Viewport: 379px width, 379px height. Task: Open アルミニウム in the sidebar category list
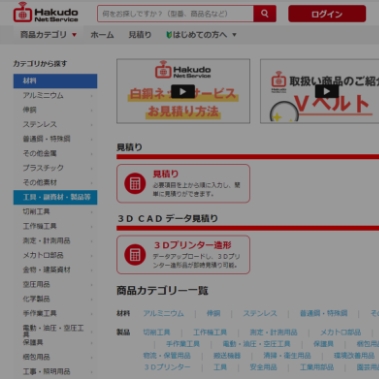pyautogui.click(x=55, y=96)
